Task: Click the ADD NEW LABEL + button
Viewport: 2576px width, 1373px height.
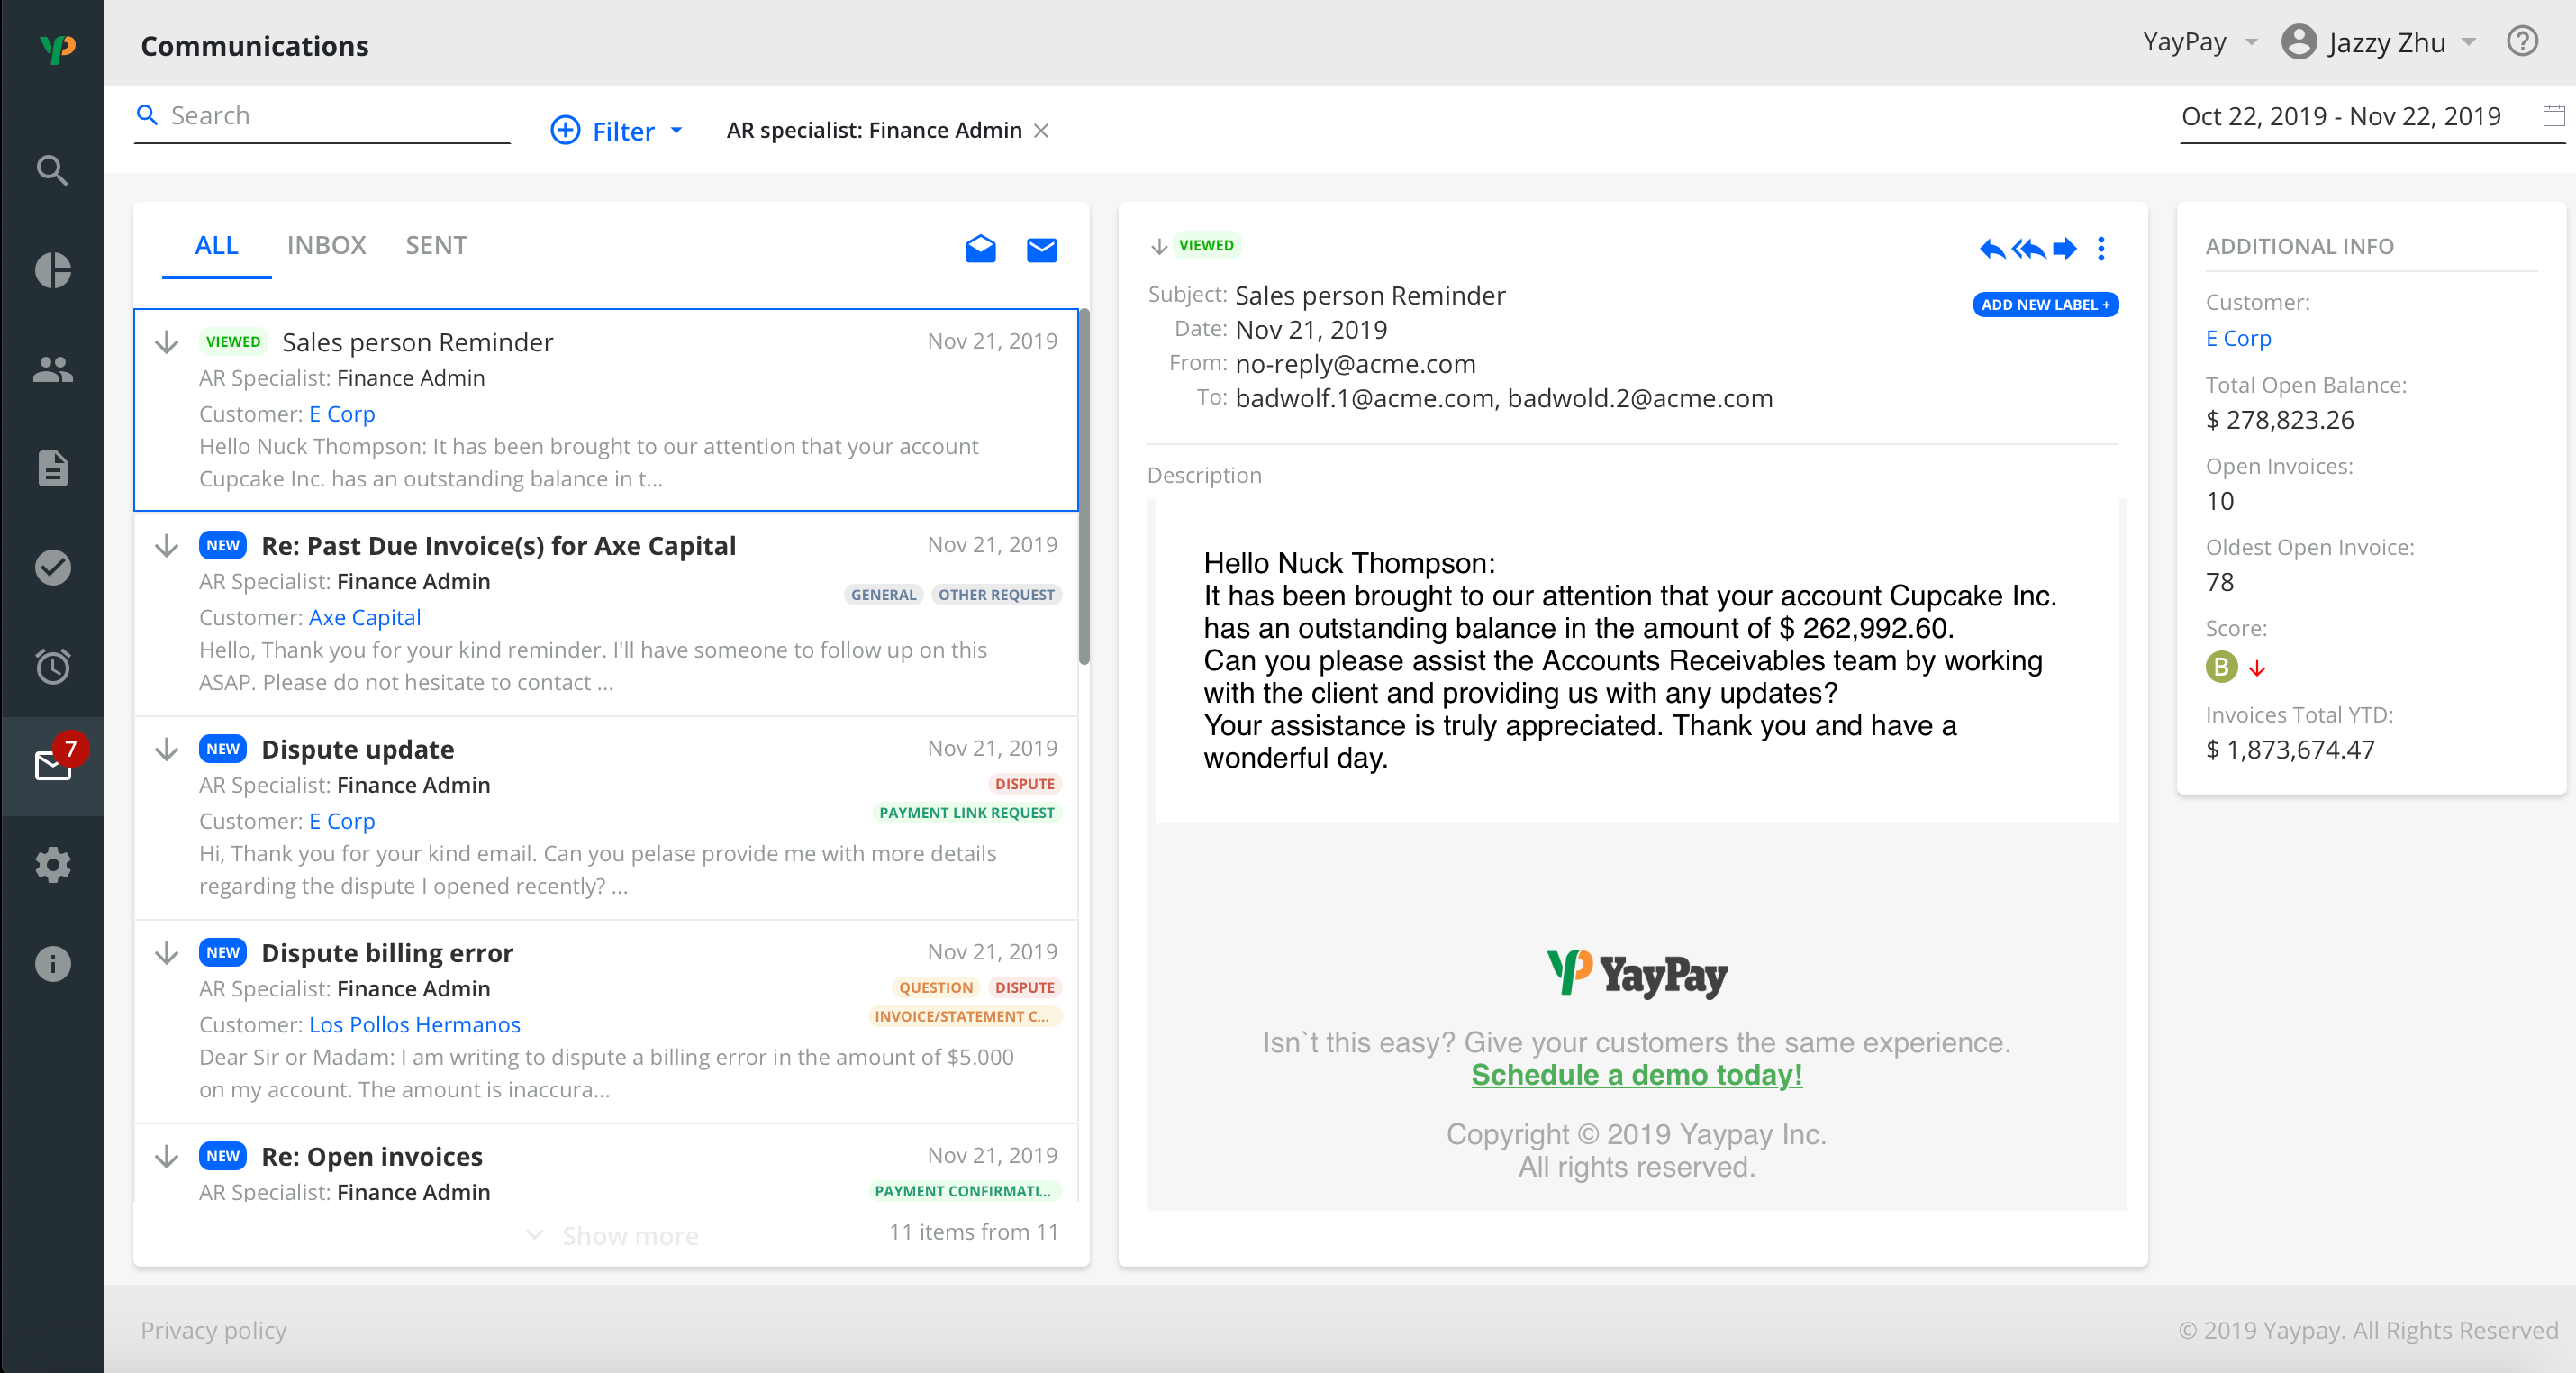Action: pos(2045,305)
